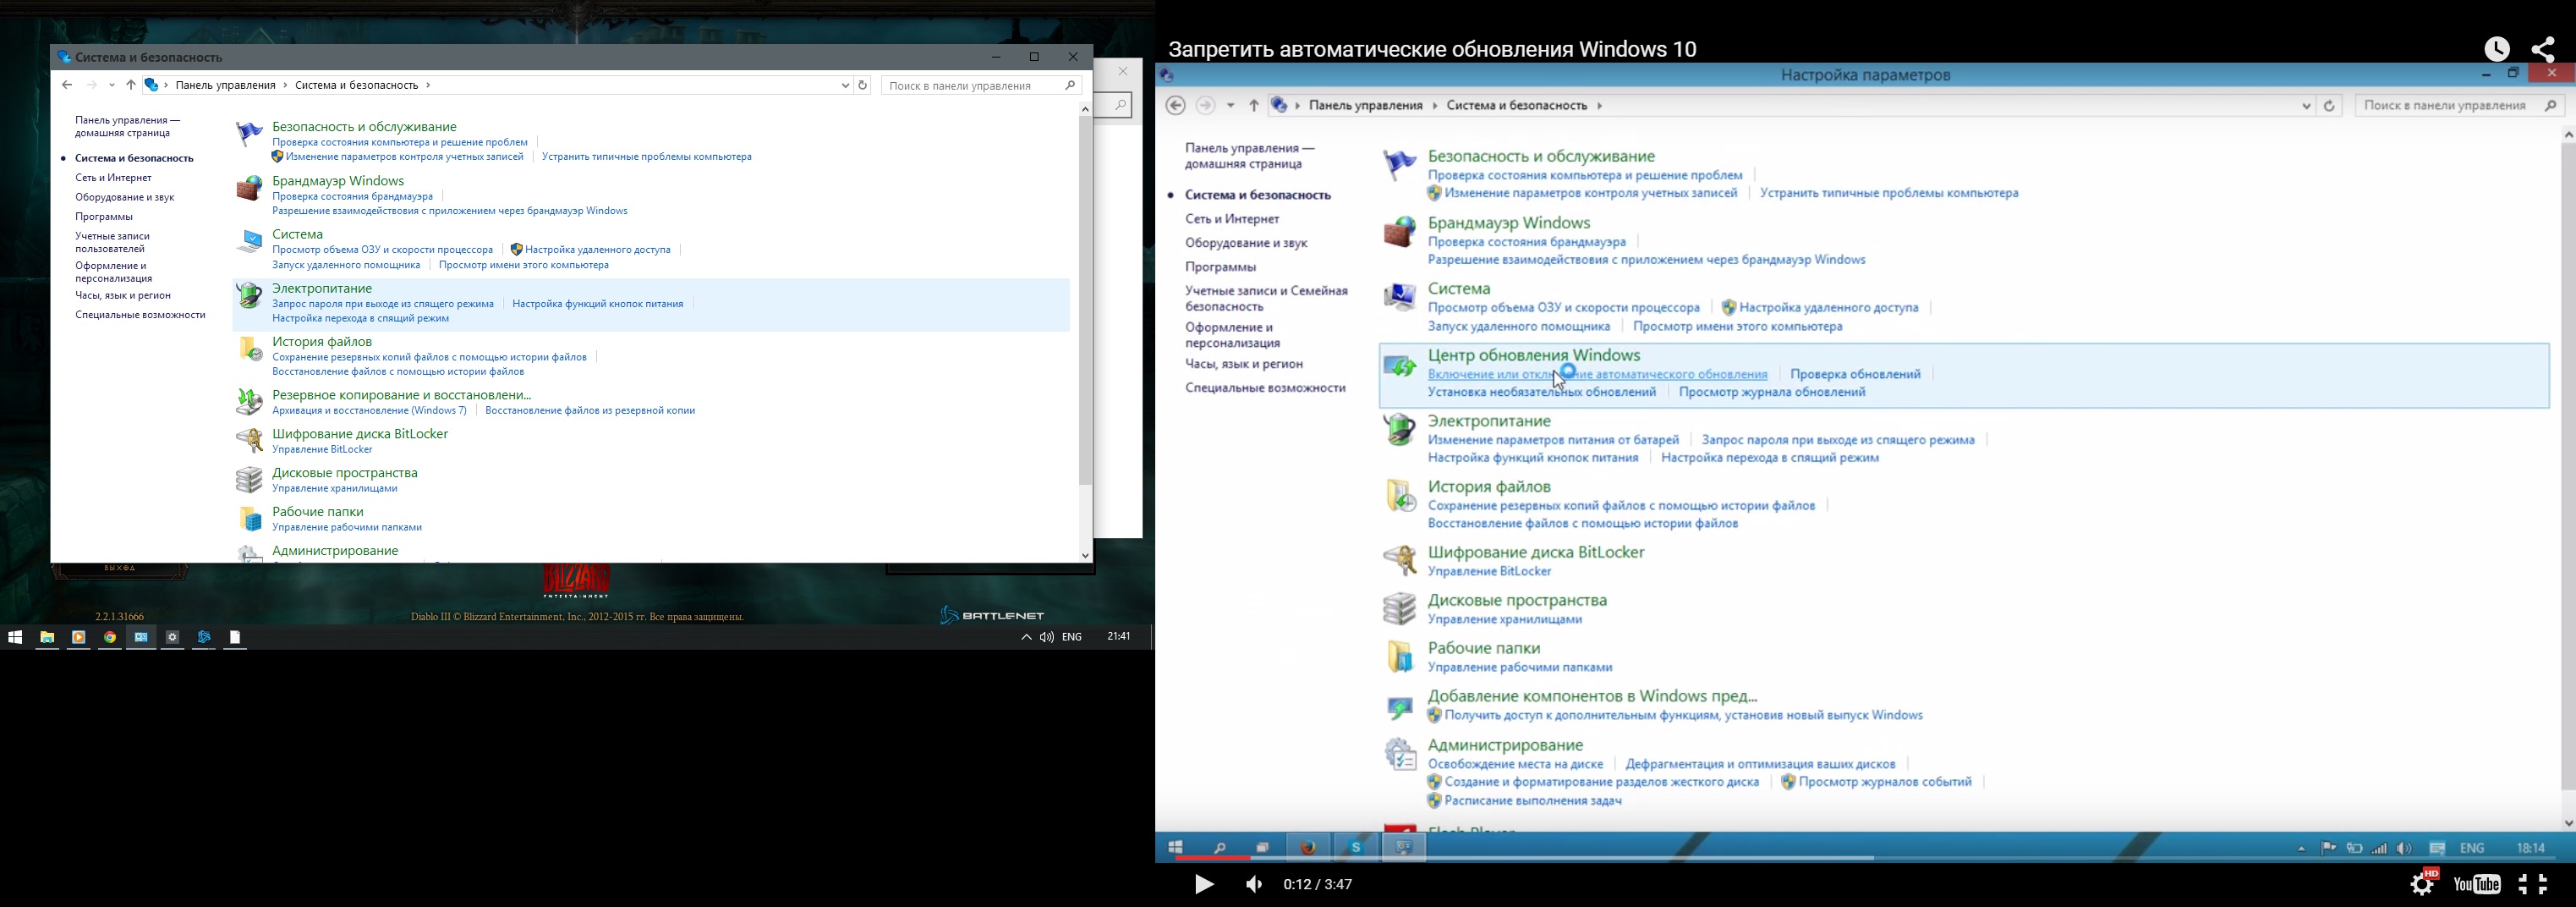Click the Watch Later clock icon on the video
This screenshot has width=2576, height=907.
2496,49
